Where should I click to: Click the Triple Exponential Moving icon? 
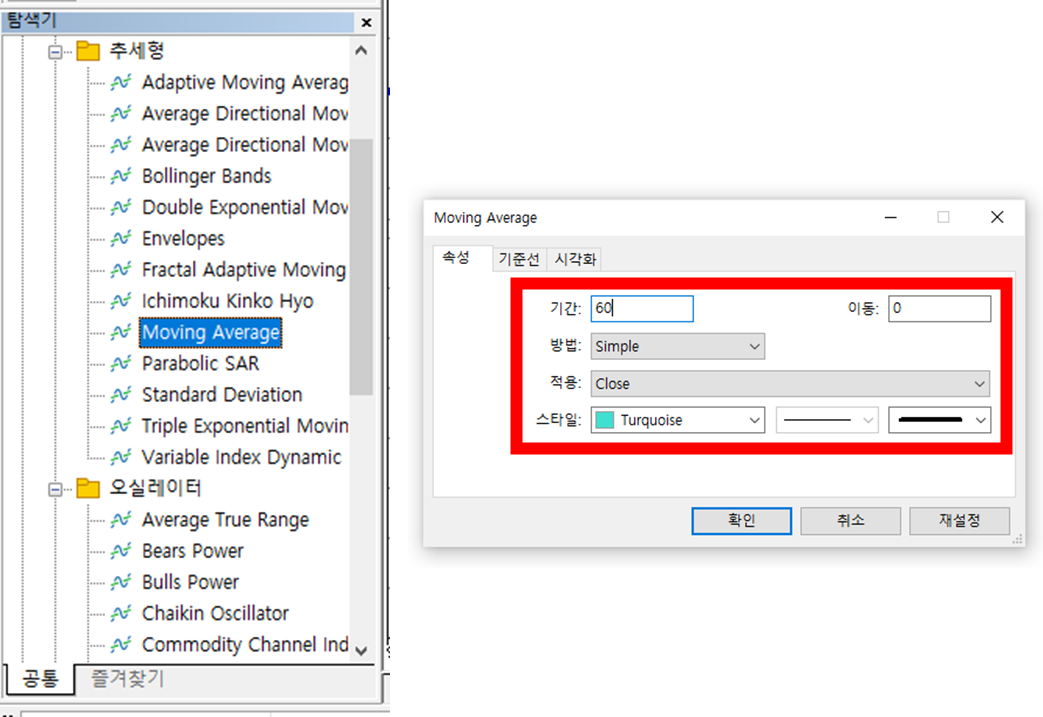point(120,426)
